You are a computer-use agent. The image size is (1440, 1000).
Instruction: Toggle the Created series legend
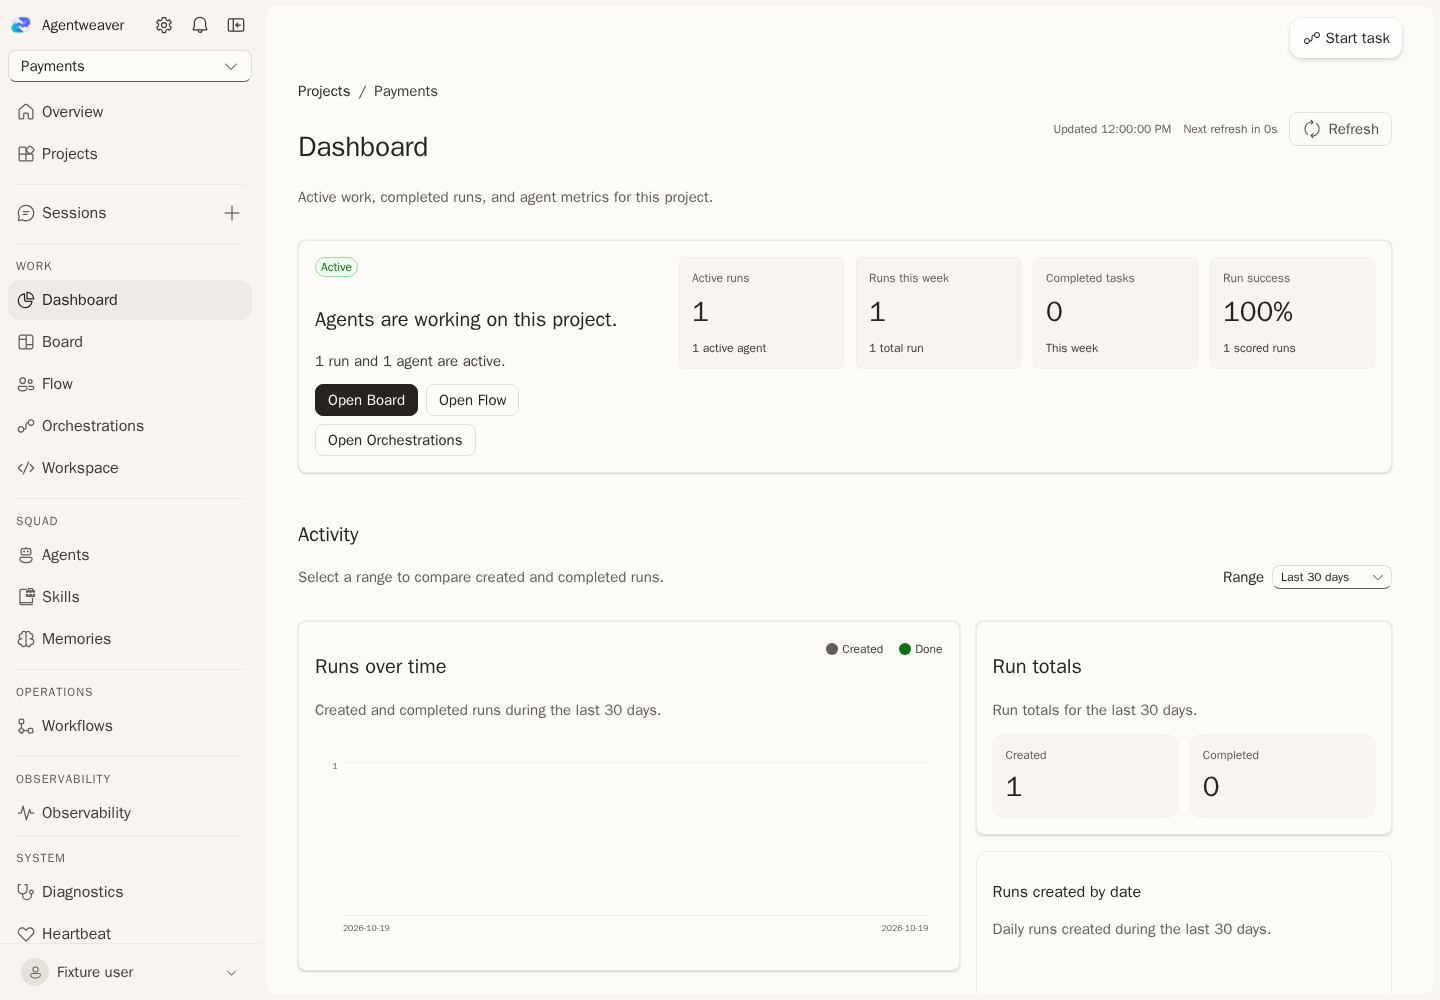tap(854, 649)
